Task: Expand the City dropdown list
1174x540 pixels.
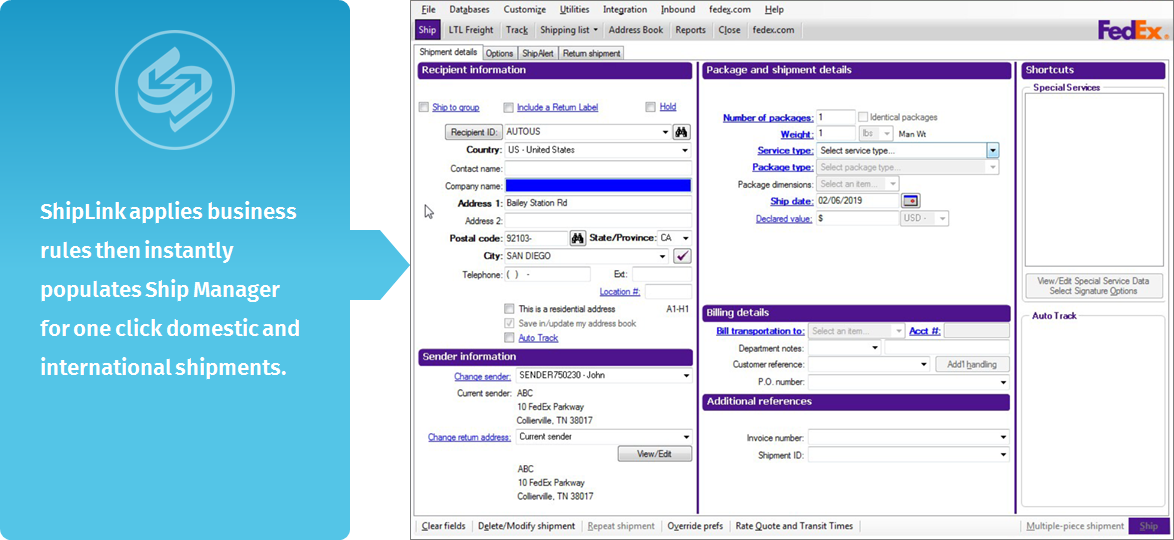Action: coord(663,256)
